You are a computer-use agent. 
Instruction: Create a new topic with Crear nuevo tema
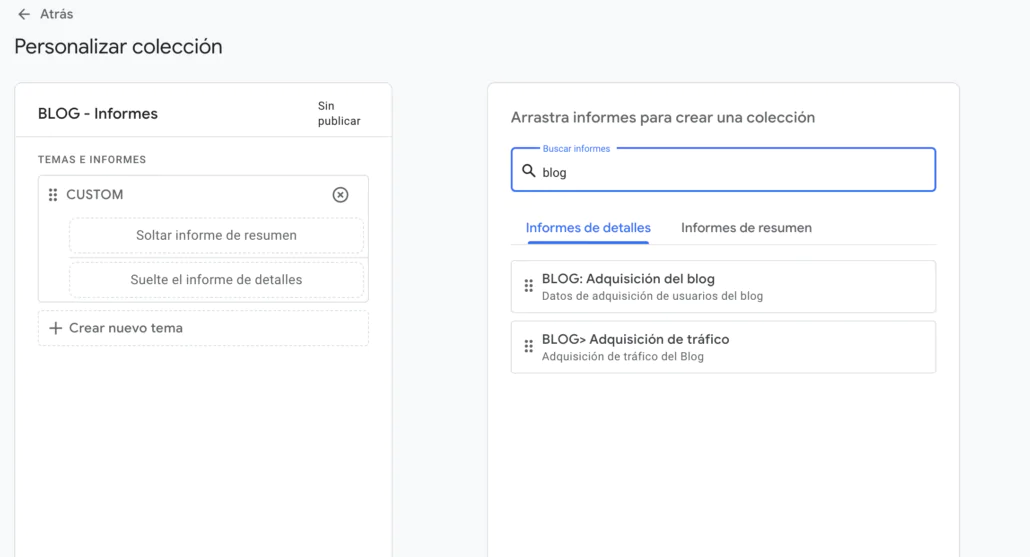click(203, 328)
